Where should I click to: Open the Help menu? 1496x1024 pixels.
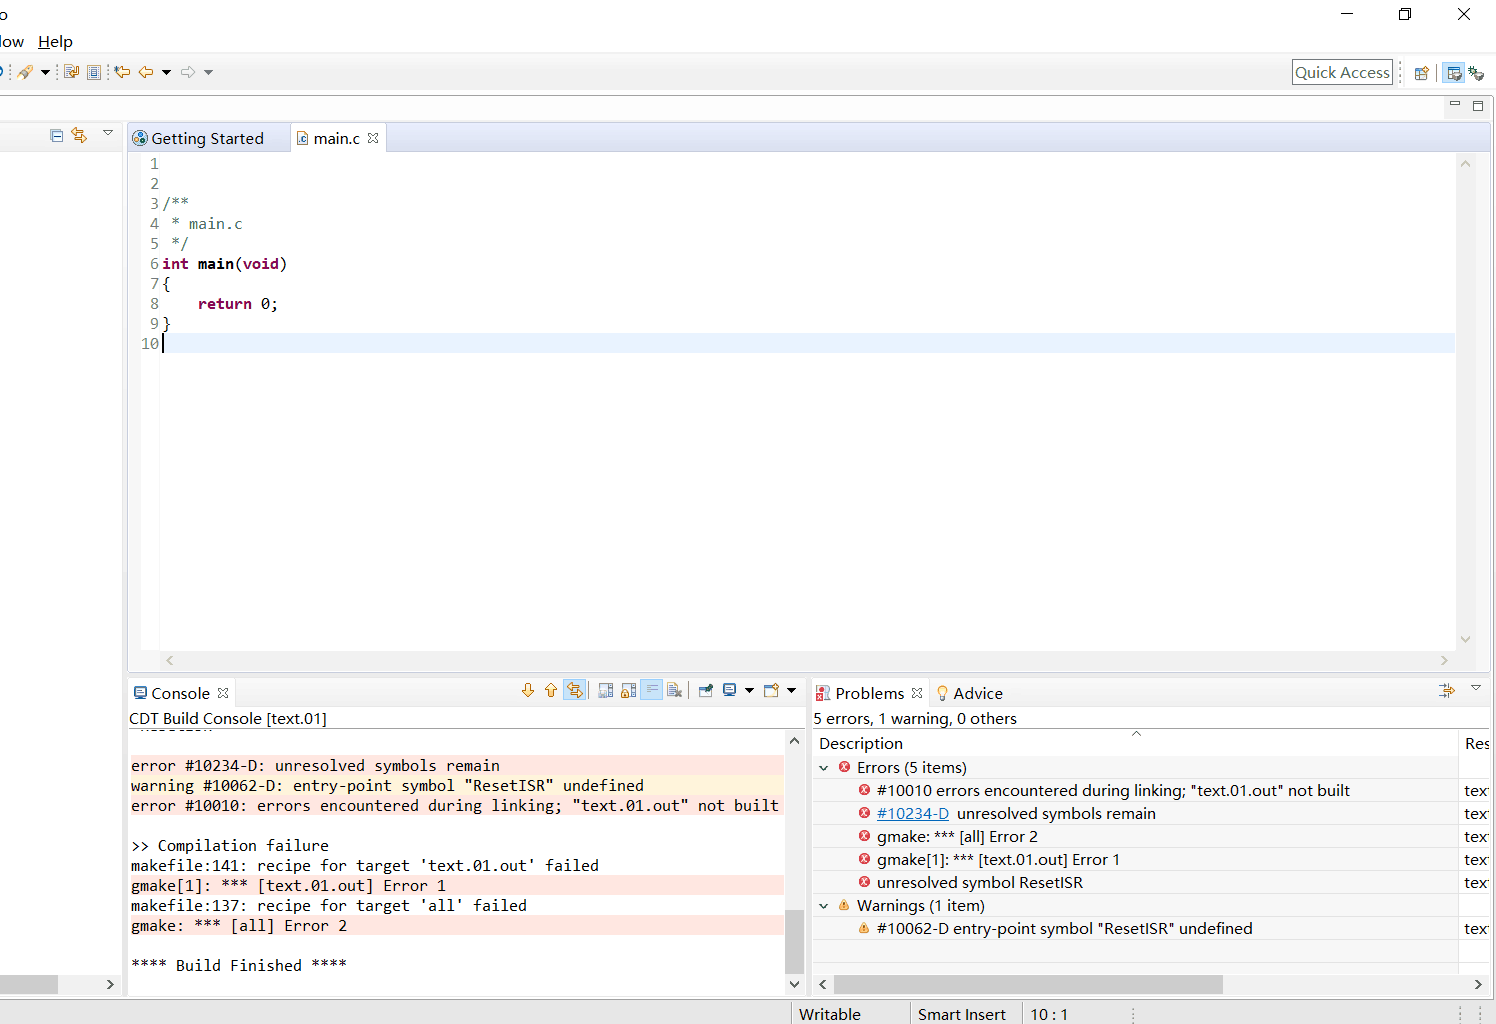(55, 42)
